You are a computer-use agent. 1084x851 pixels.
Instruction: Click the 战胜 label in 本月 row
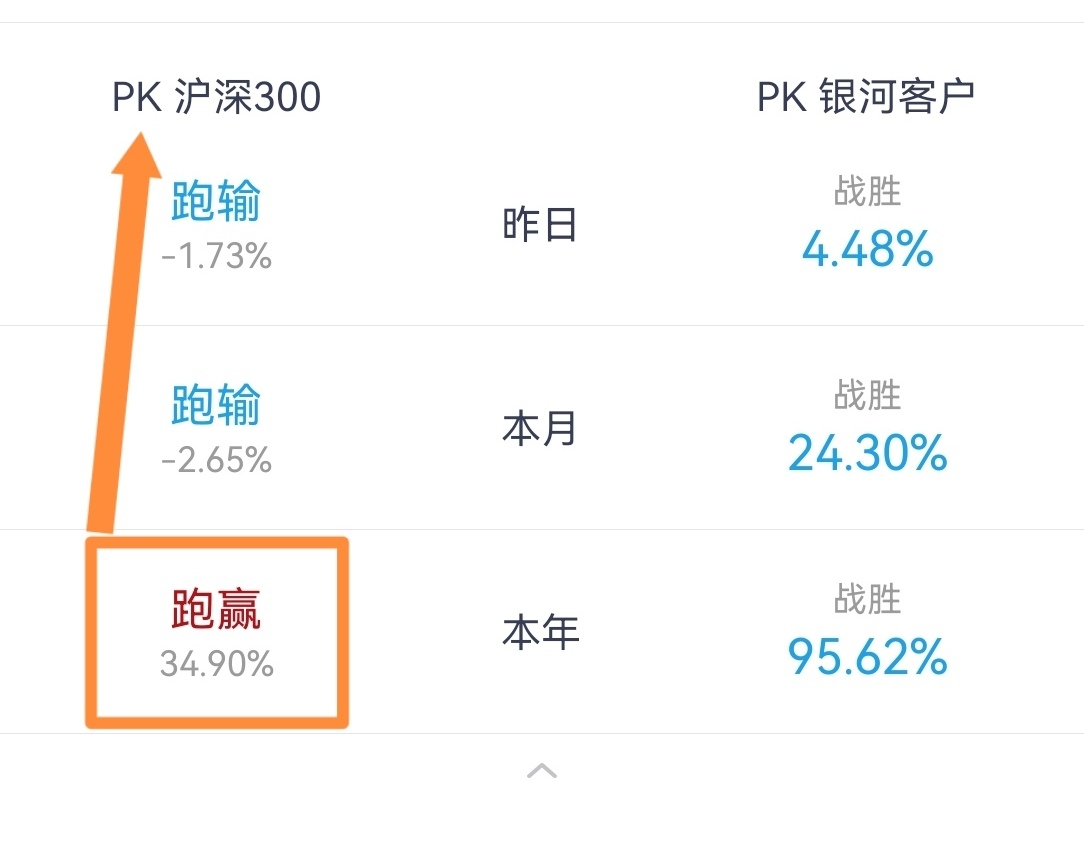(867, 395)
